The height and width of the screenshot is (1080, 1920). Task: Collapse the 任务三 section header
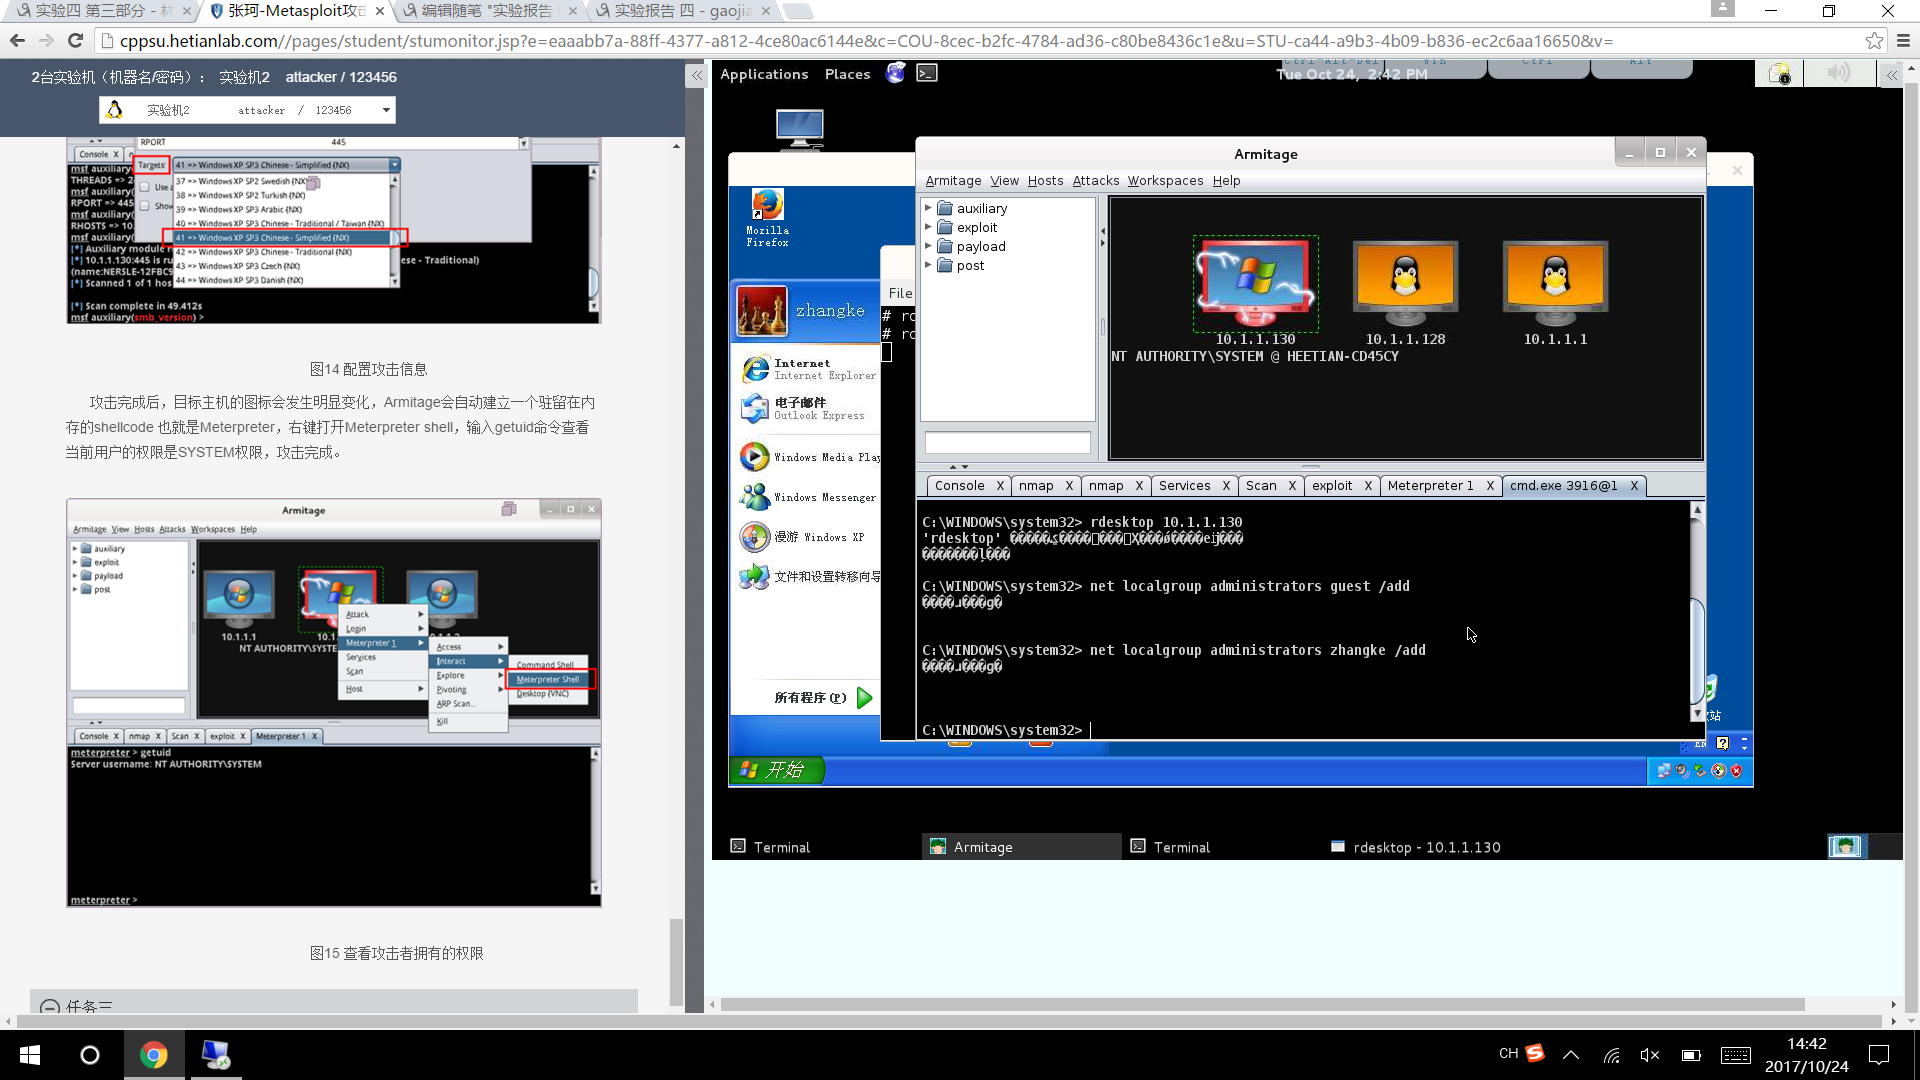[50, 1006]
